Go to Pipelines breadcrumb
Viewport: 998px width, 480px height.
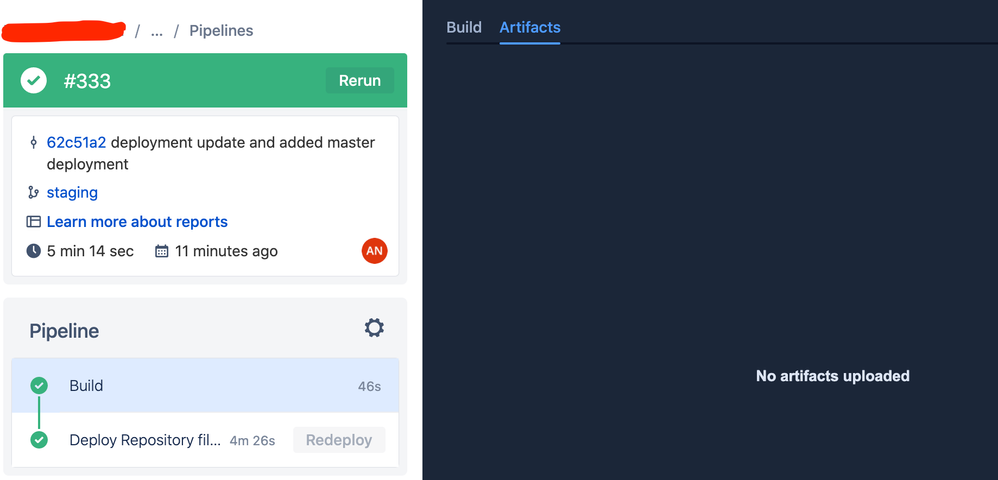pyautogui.click(x=221, y=31)
